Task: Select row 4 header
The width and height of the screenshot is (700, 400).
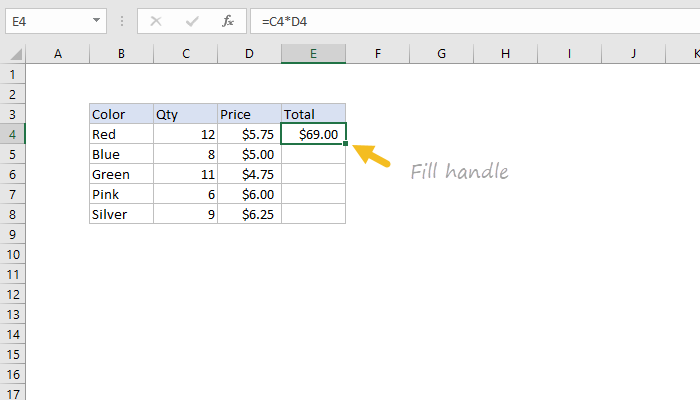Action: 13,134
